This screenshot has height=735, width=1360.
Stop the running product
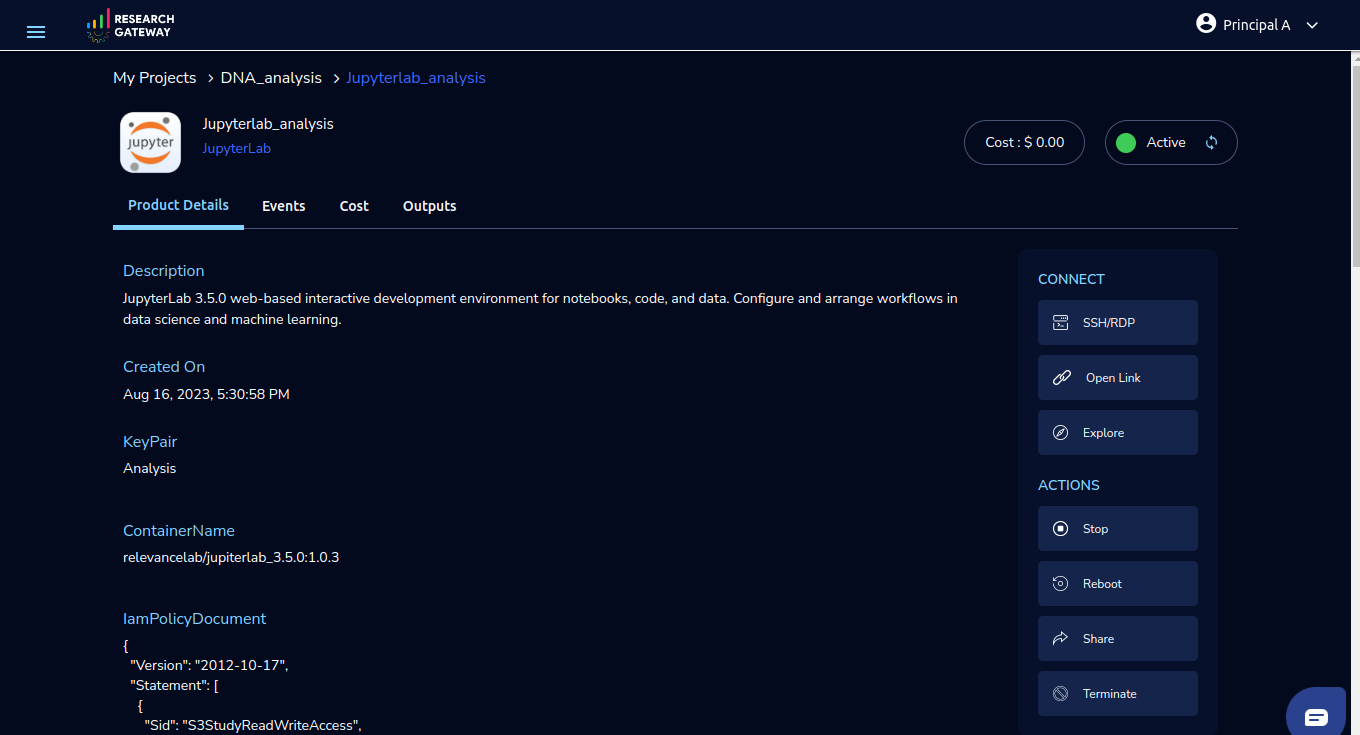point(1118,529)
